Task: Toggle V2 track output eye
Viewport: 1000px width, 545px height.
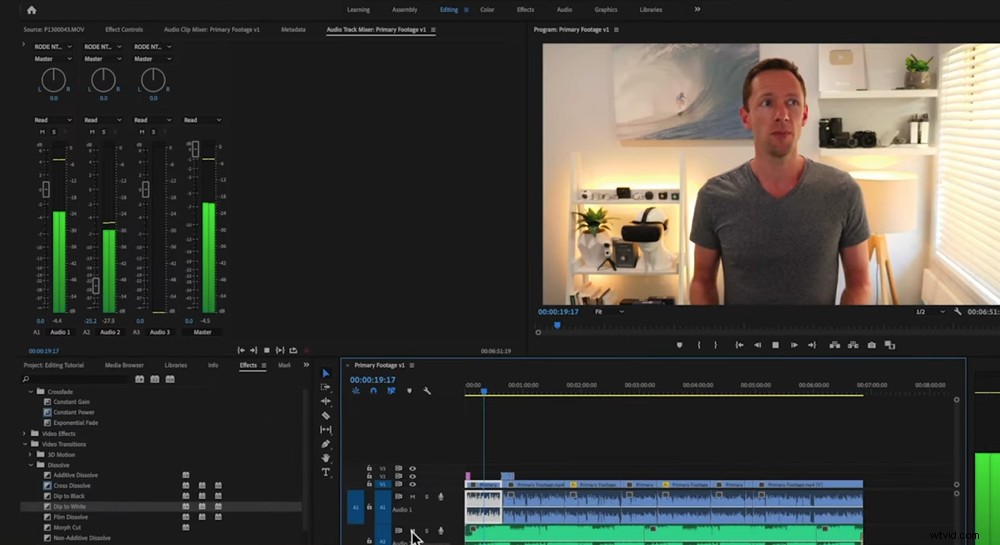Action: 413,476
